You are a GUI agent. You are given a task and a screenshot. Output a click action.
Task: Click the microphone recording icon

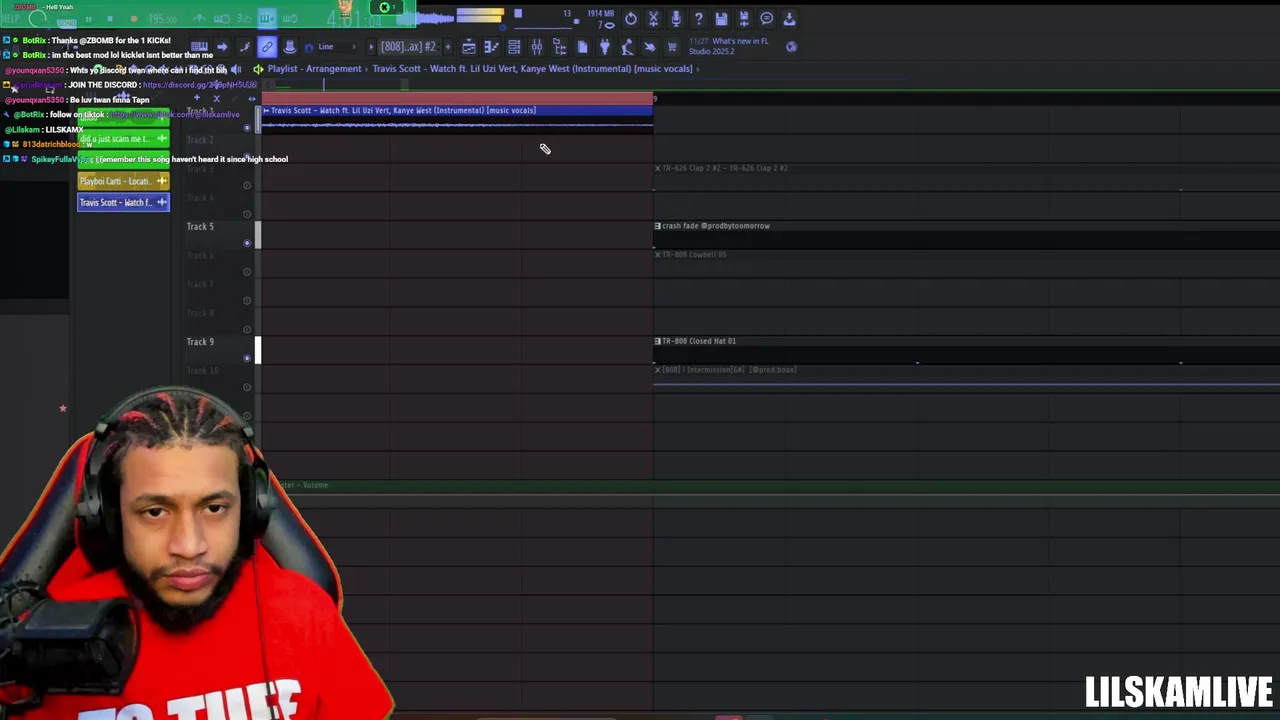tap(675, 18)
